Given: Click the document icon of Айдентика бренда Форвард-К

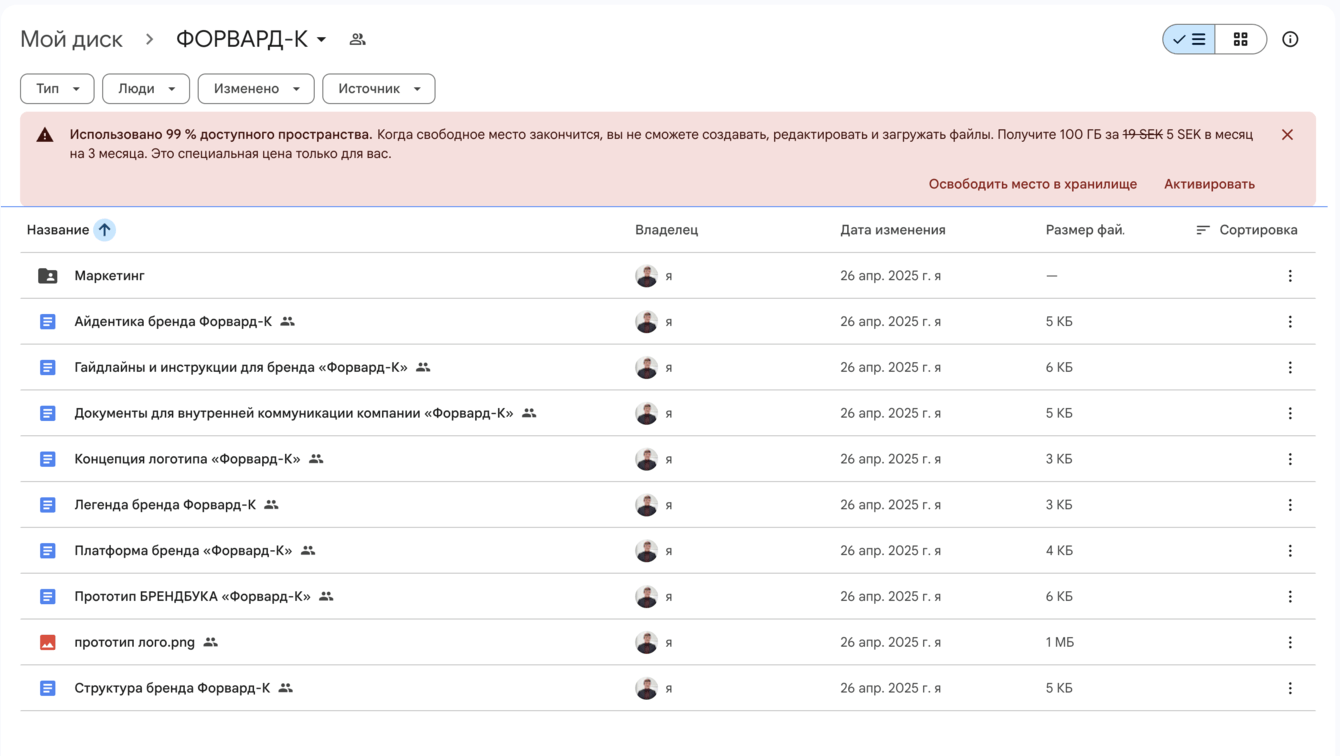Looking at the screenshot, I should coord(47,322).
